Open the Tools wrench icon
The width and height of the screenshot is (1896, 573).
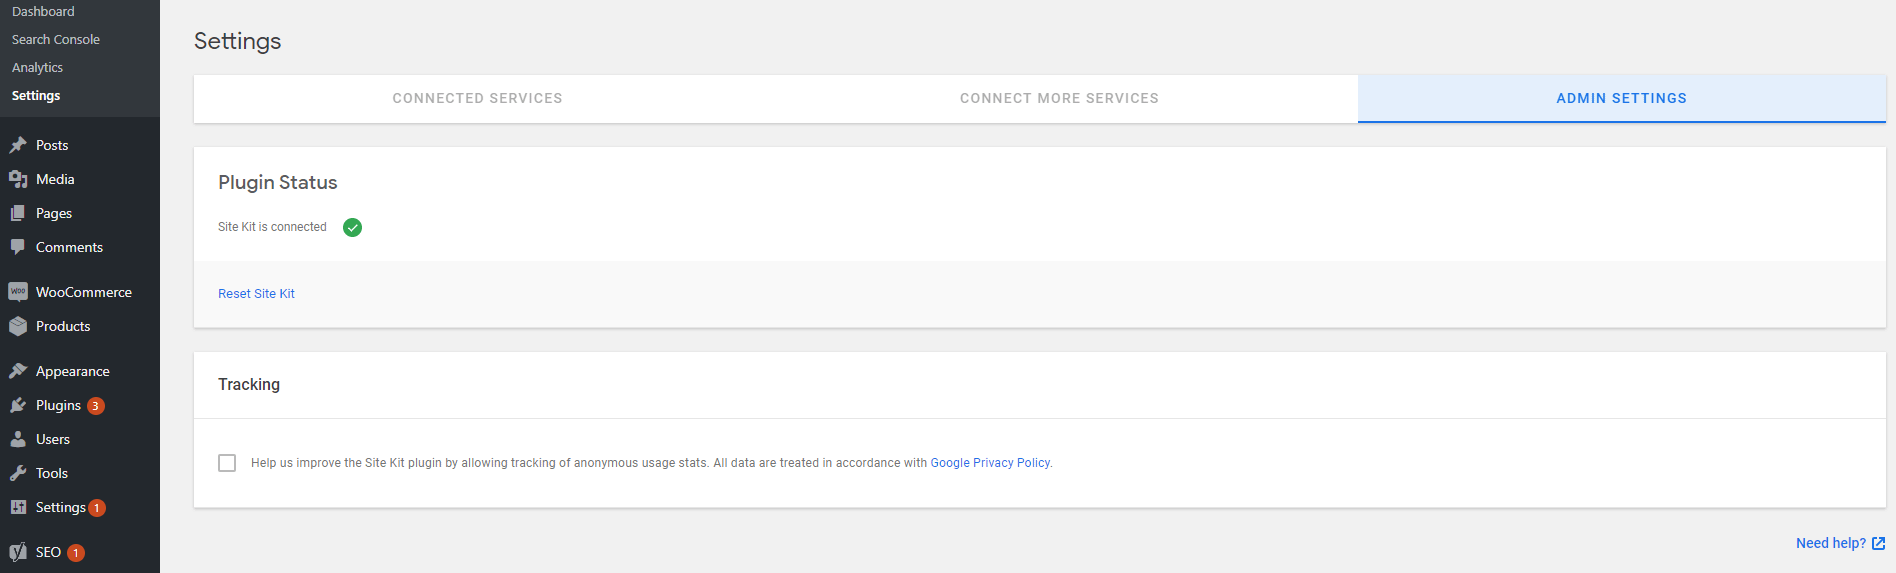[x=18, y=473]
